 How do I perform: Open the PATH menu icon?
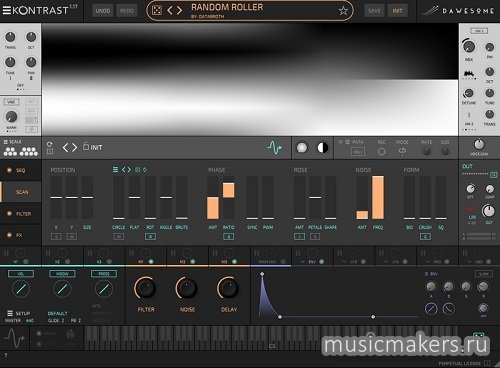(x=347, y=142)
